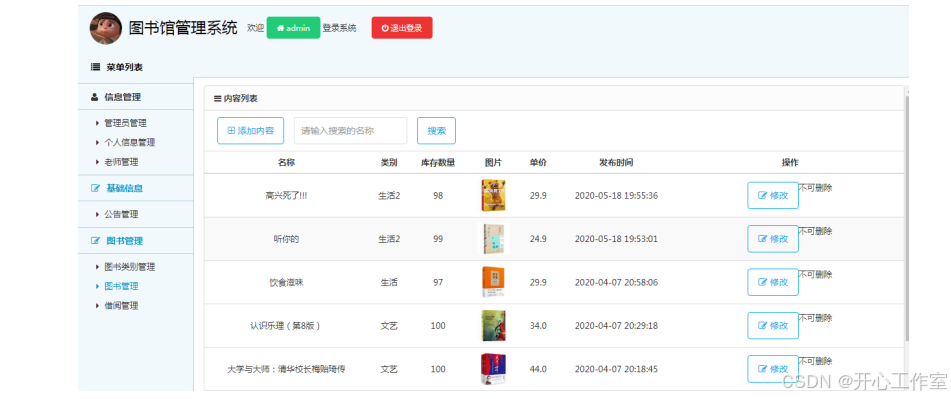Click the 图书馆管理系统 title
951x399 pixels.
(x=183, y=28)
